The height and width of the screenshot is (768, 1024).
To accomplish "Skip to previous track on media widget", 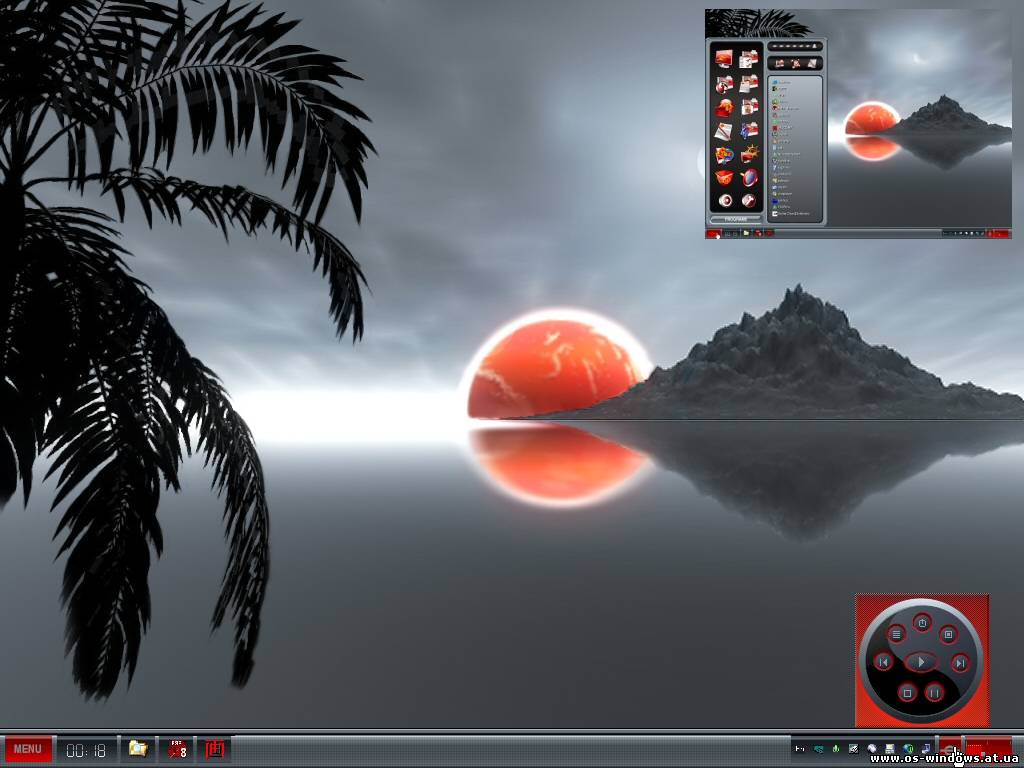I will 883,662.
